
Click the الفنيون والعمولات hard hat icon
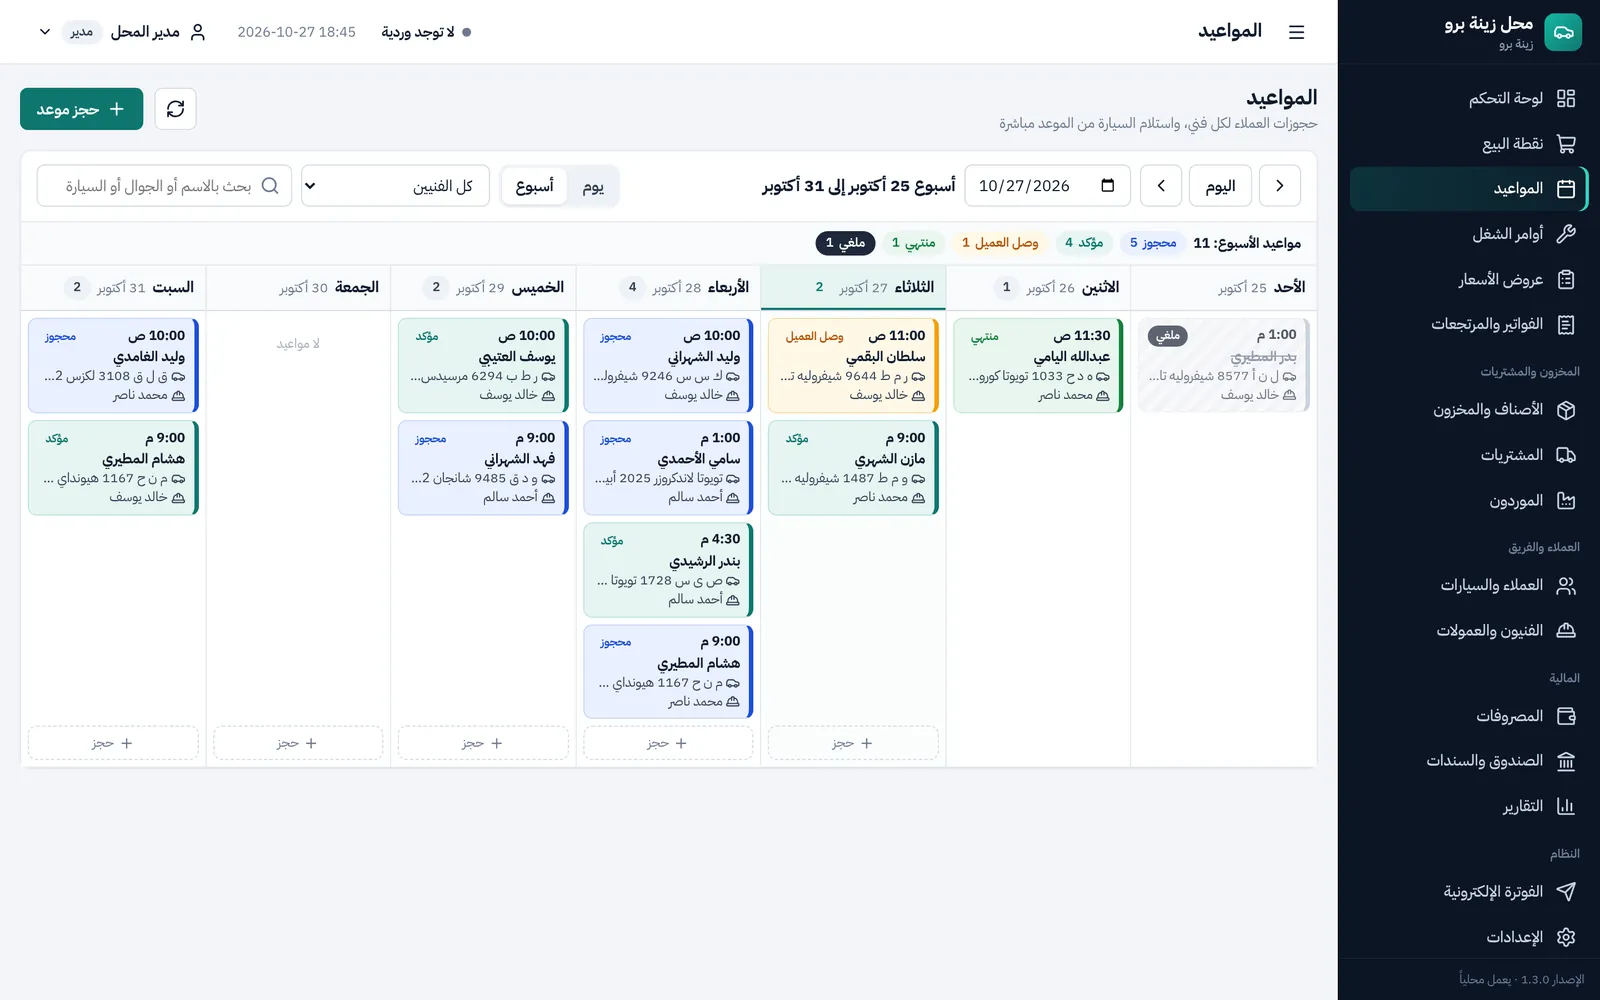[x=1566, y=631]
